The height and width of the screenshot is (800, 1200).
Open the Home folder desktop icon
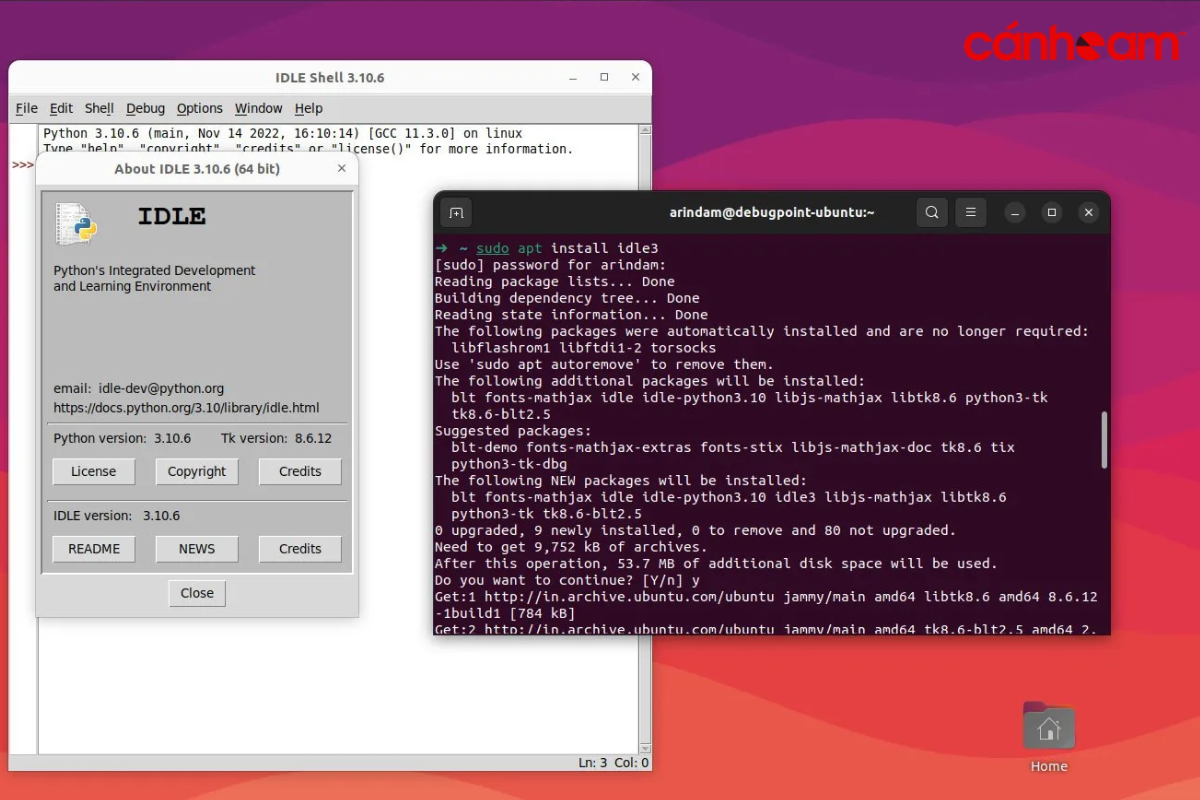(1049, 737)
